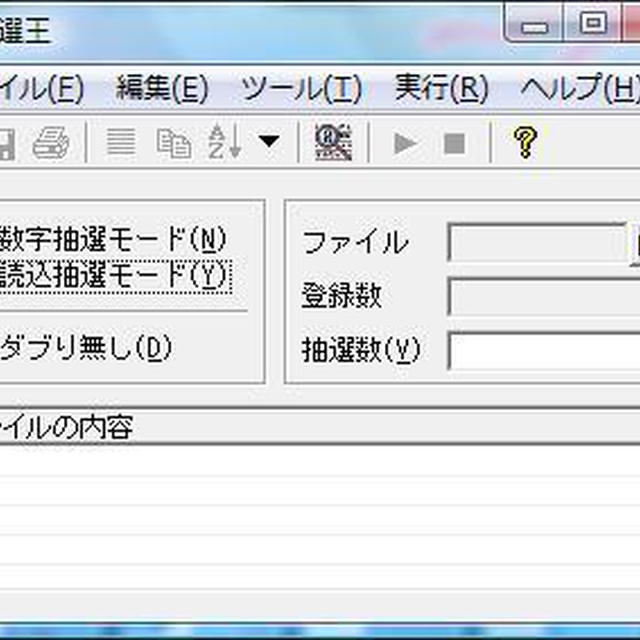Open help with yellow question mark
The height and width of the screenshot is (640, 640).
pos(525,142)
